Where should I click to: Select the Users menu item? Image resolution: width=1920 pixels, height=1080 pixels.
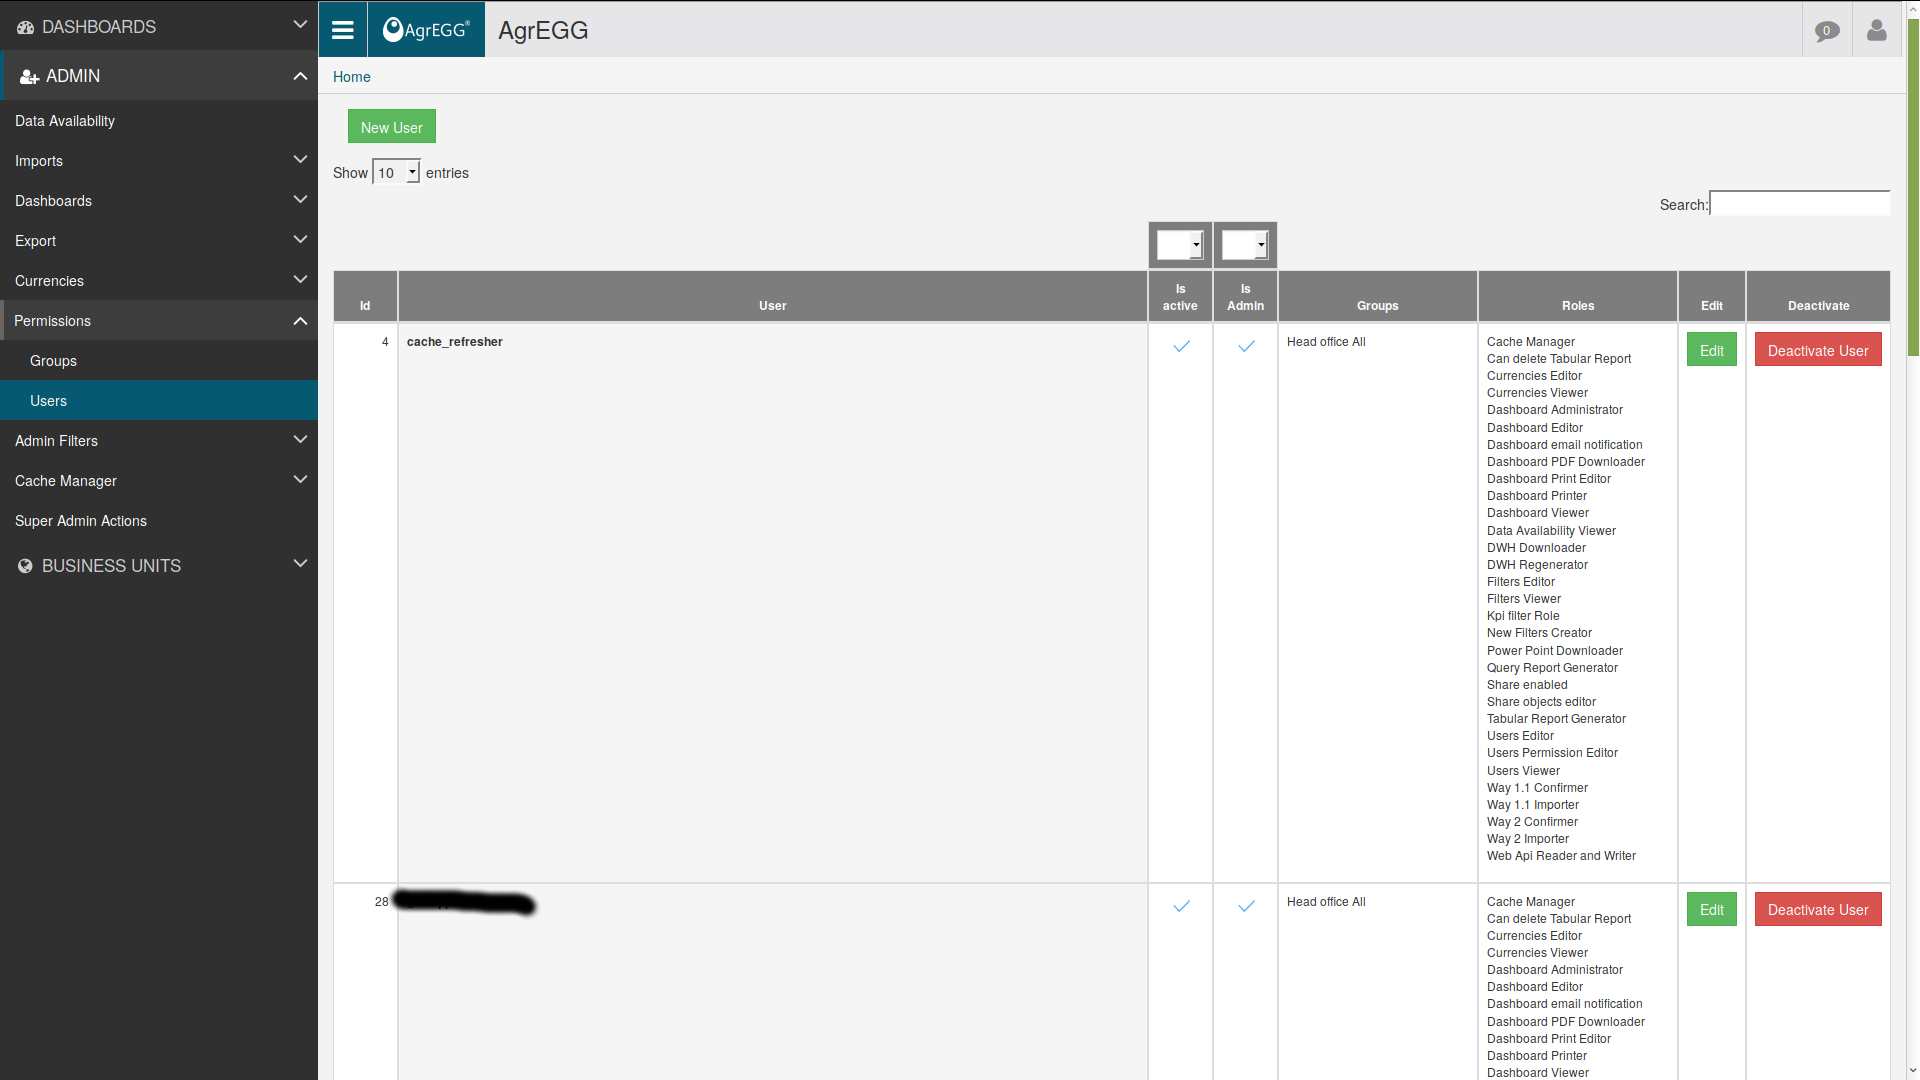coord(46,400)
